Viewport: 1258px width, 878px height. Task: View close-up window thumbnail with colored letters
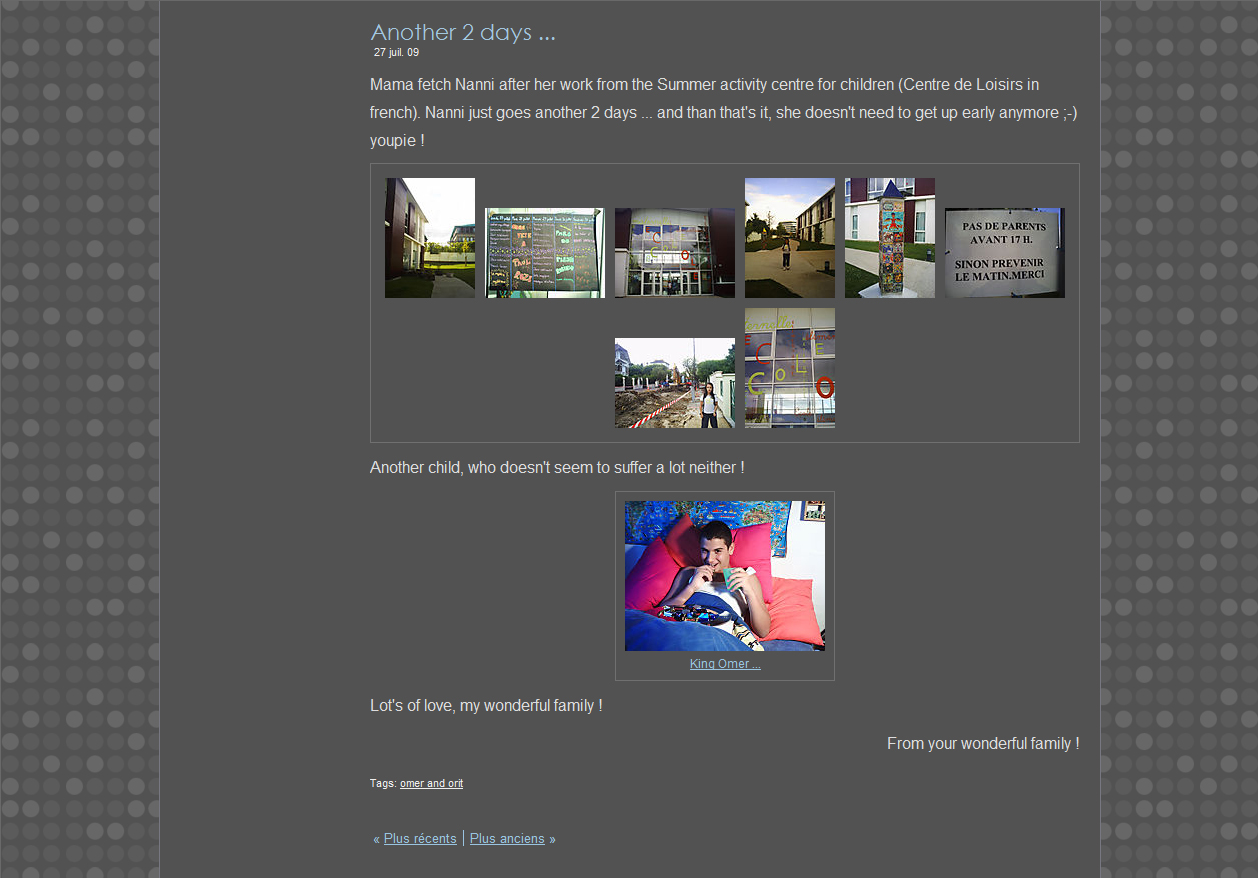(790, 368)
